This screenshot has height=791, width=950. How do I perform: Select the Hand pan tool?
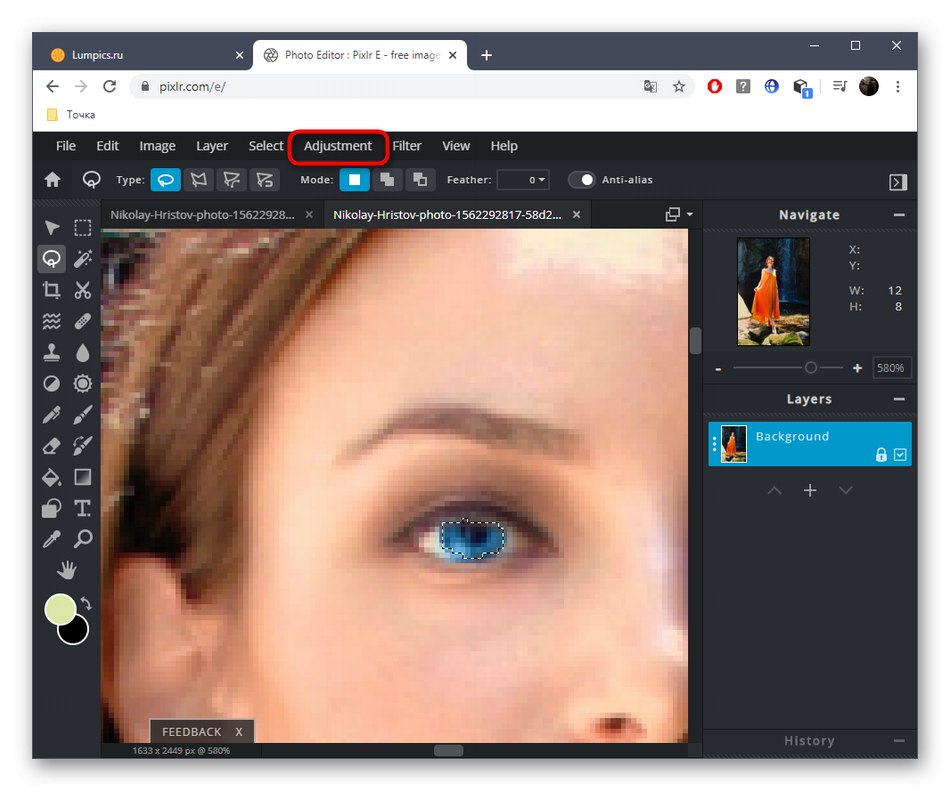(67, 570)
